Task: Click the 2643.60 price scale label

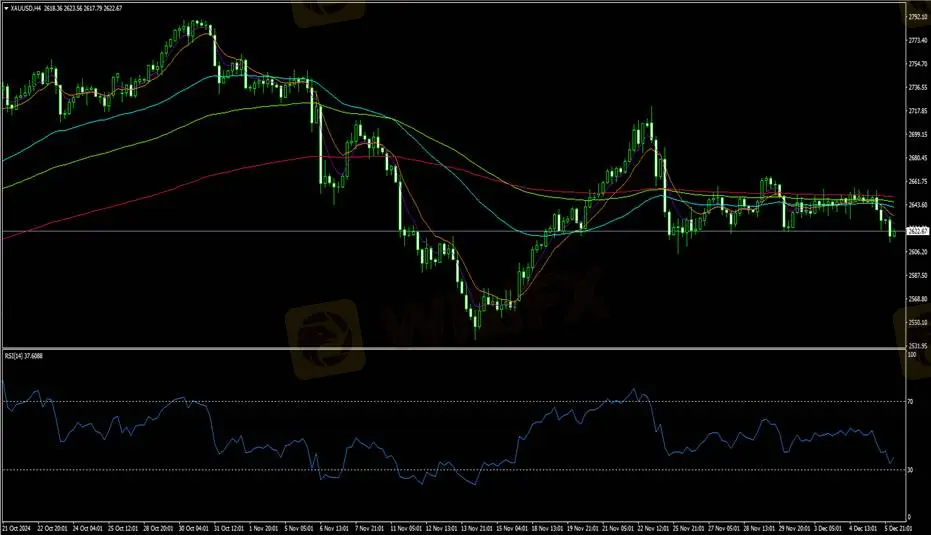Action: [x=918, y=205]
